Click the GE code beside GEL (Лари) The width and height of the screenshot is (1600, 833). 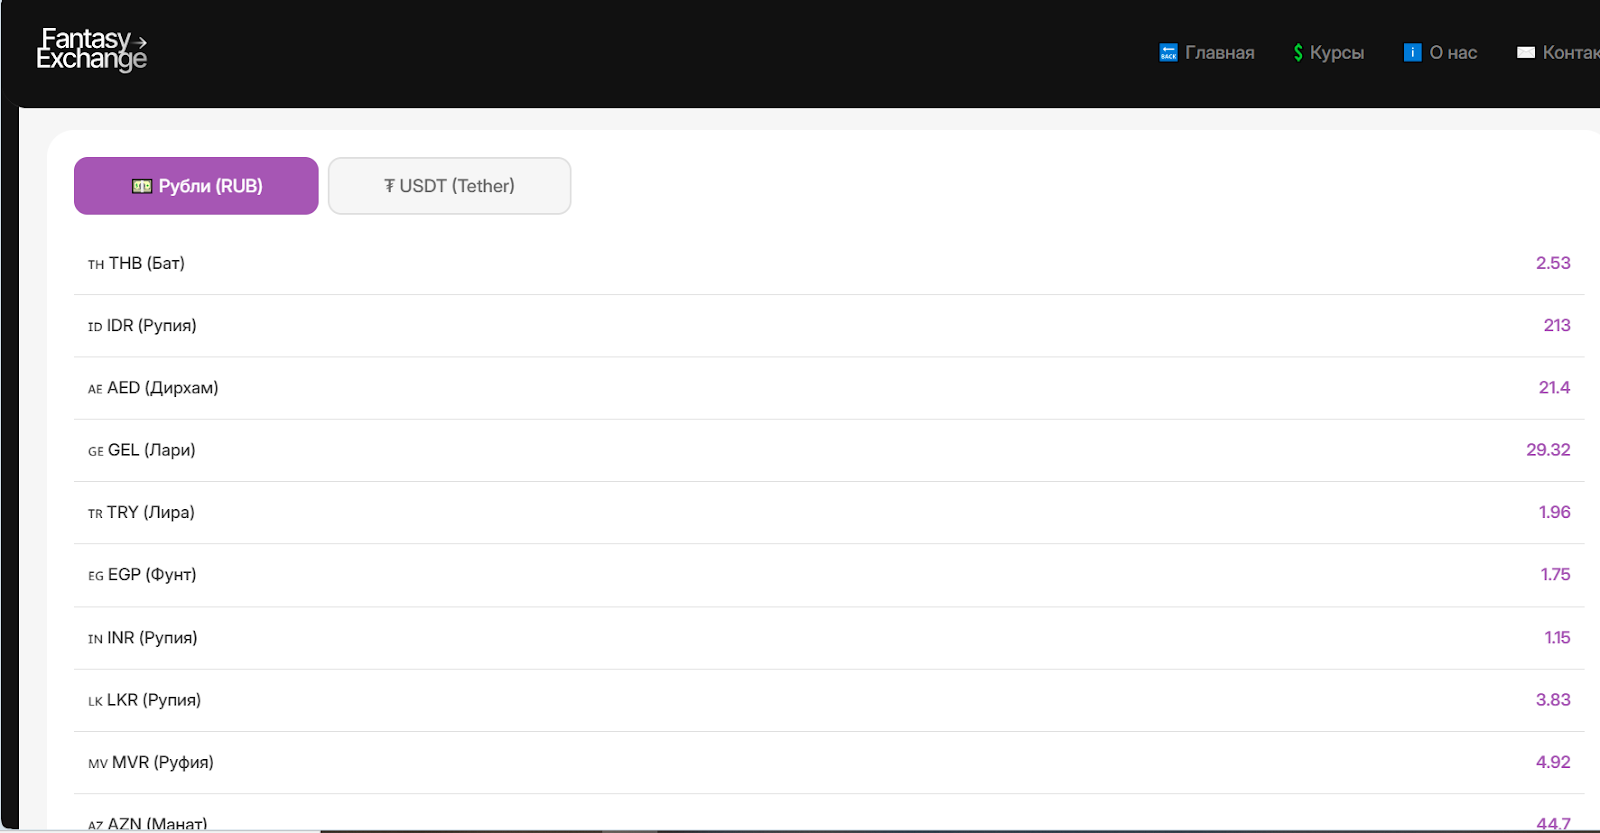95,451
